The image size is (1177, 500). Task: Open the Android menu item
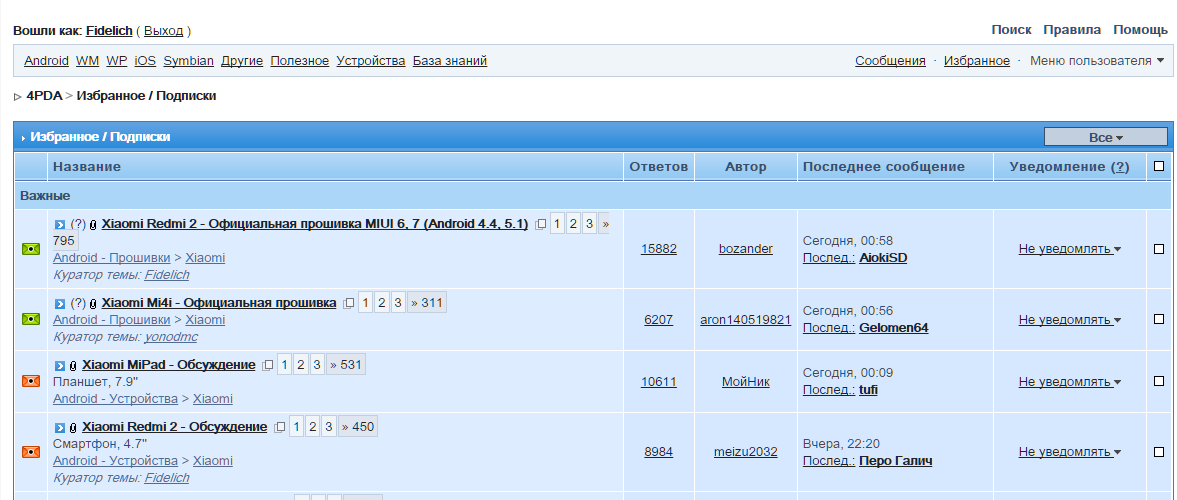pos(47,61)
